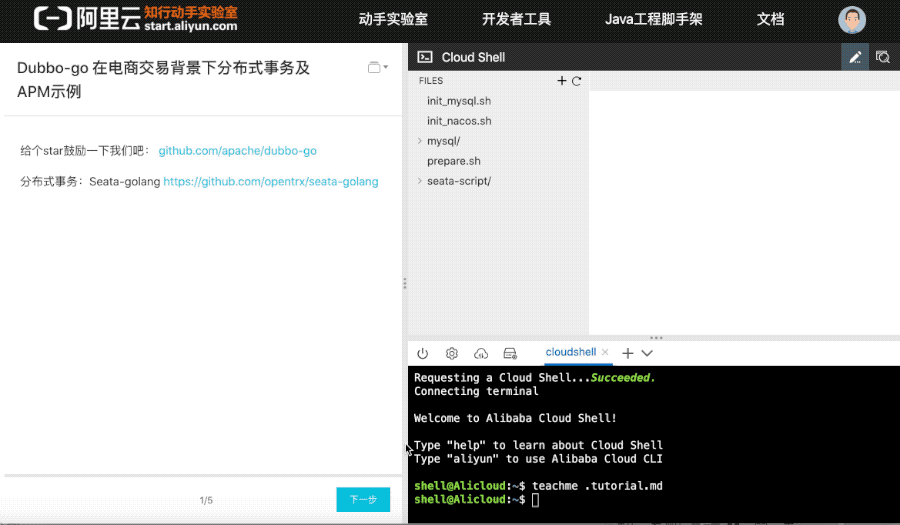The height and width of the screenshot is (525, 900).
Task: Click the storage mount icon in terminal toolbar
Action: point(510,353)
